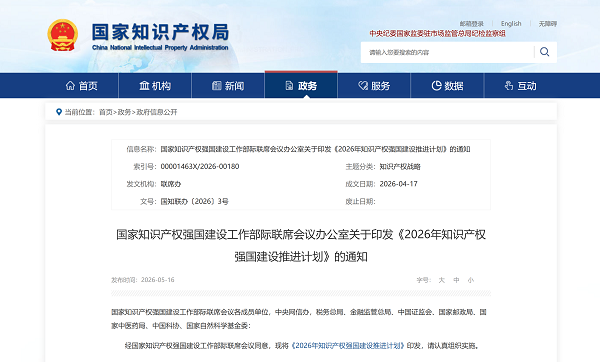Click the pie chart icon in 数据 menu

(436, 85)
